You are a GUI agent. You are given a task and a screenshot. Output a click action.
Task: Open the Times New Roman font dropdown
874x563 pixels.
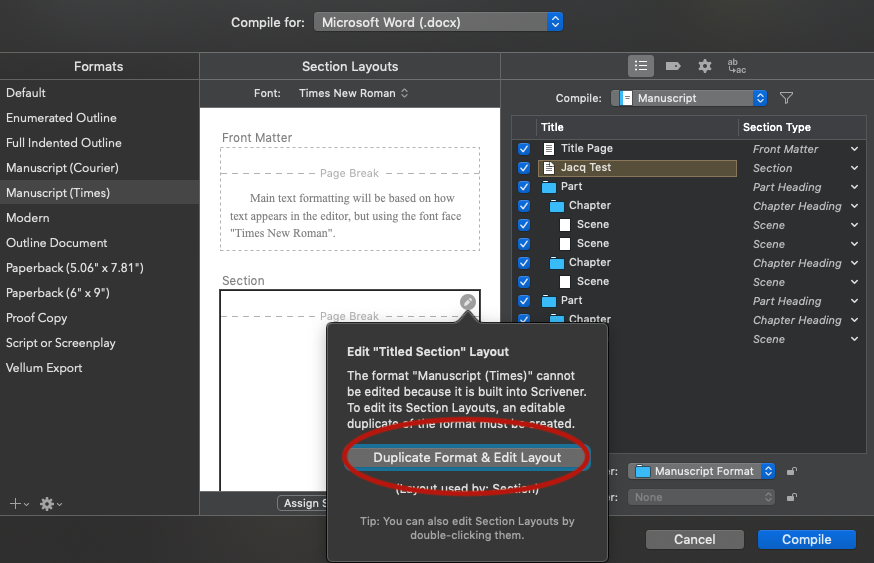point(353,93)
